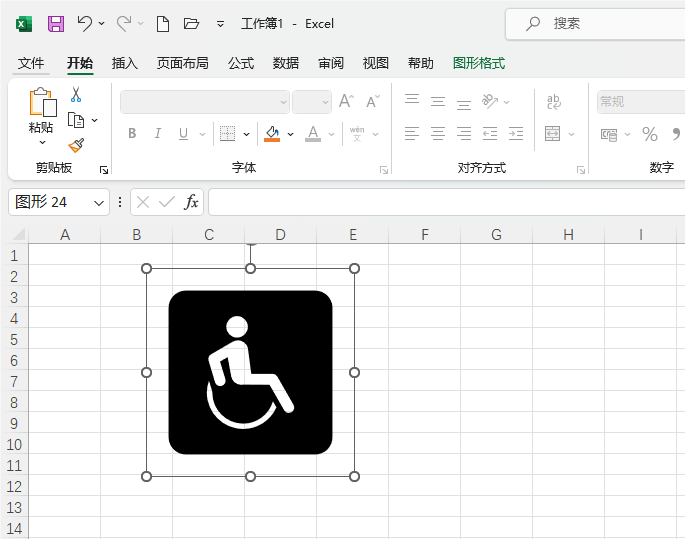Screen dimensions: 685x539
Task: Click the Open file folder icon
Action: click(191, 24)
